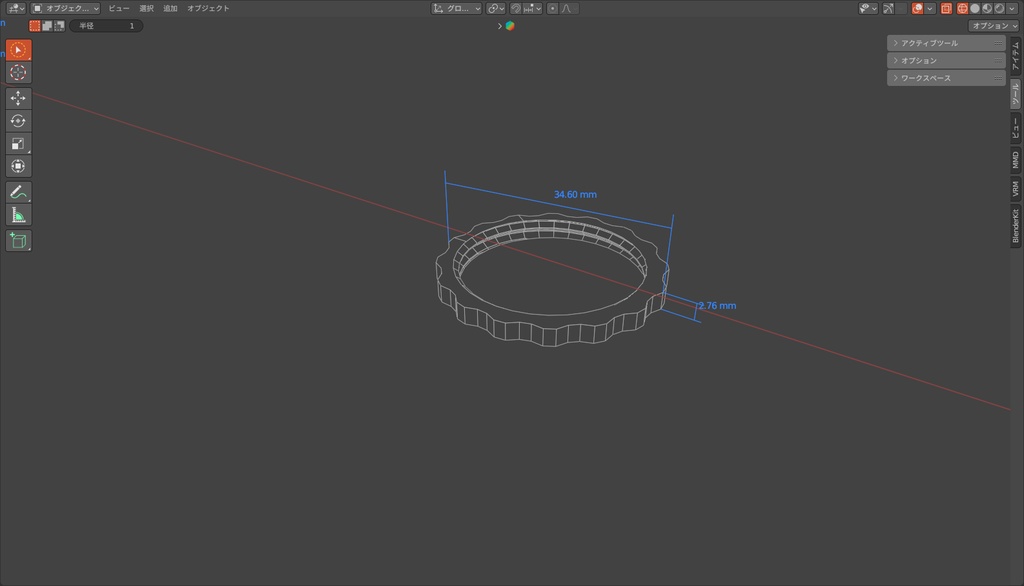Screen dimensions: 1024x586
Task: Open the オプション dropdown in tool header
Action: tap(993, 25)
